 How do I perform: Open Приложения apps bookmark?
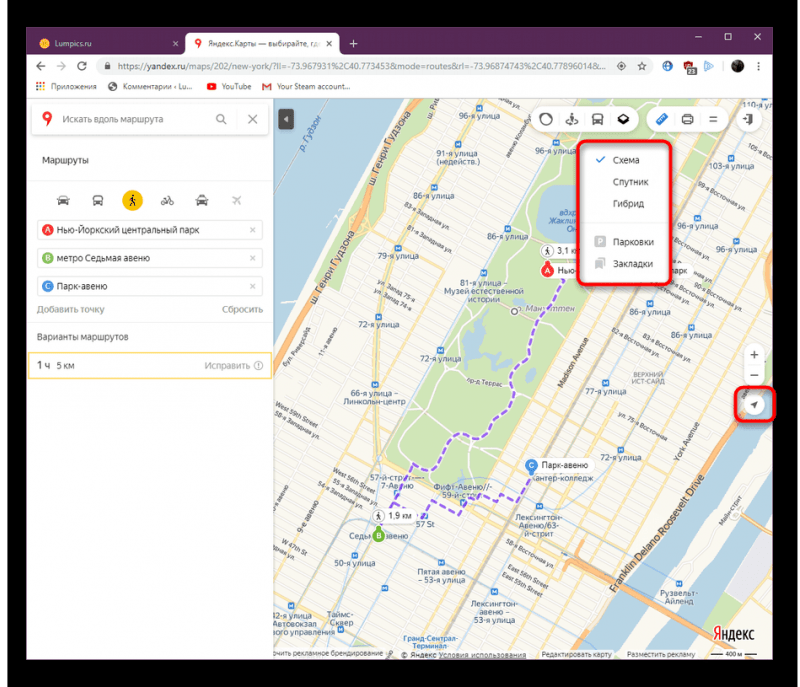point(66,87)
